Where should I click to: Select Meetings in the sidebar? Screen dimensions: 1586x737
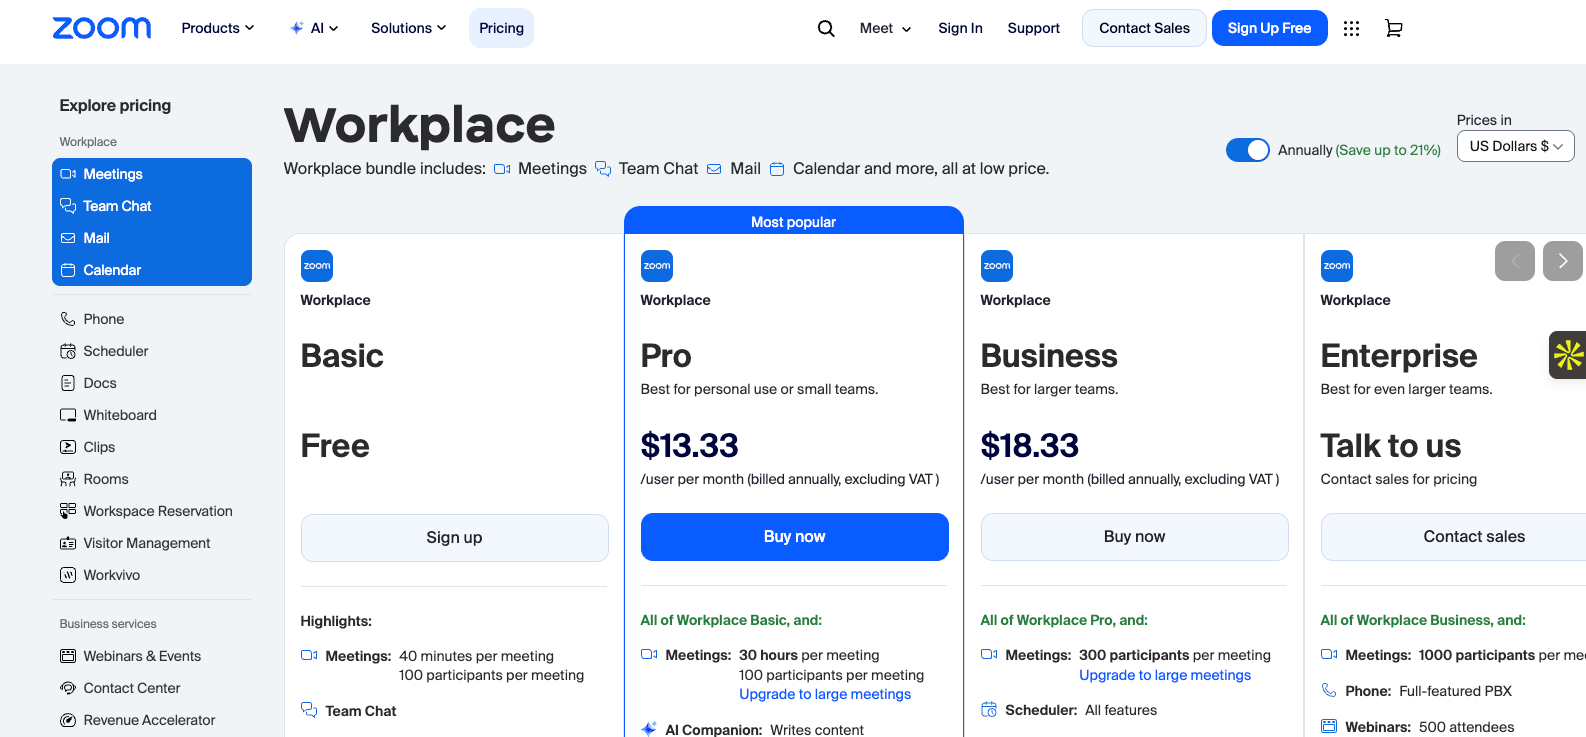coord(152,174)
